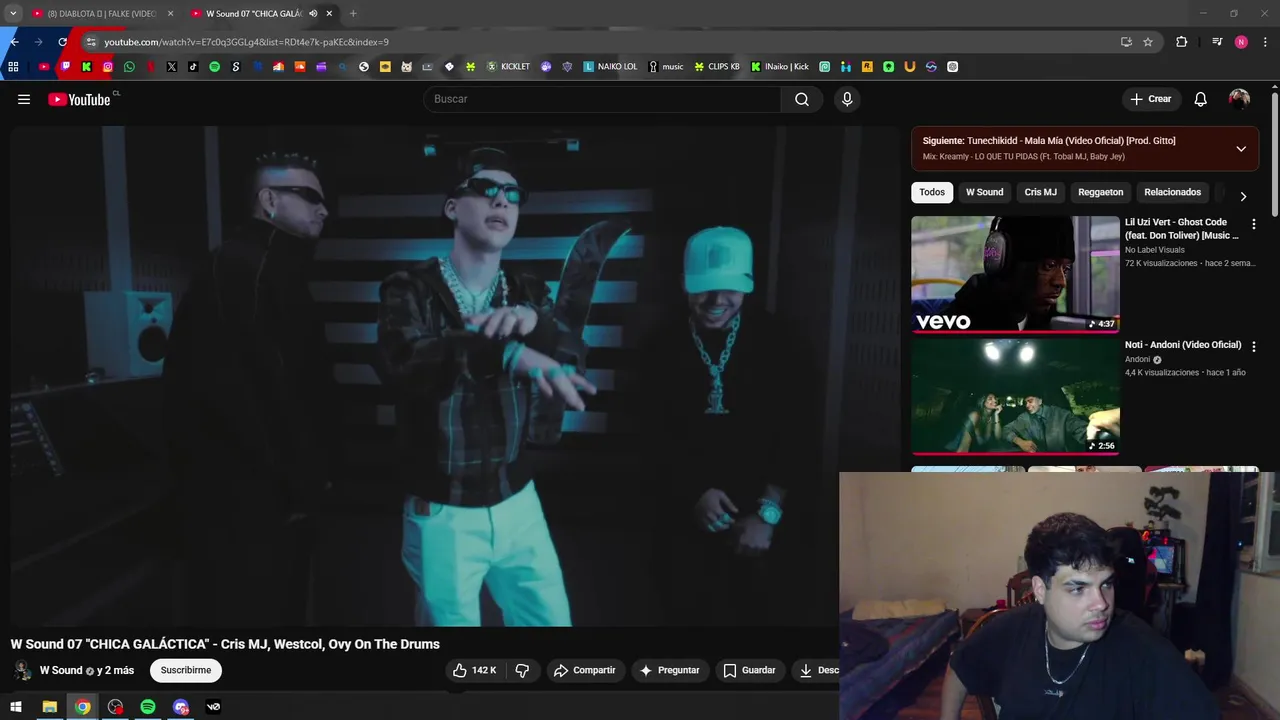The height and width of the screenshot is (720, 1280).
Task: Reload the page
Action: (x=62, y=42)
